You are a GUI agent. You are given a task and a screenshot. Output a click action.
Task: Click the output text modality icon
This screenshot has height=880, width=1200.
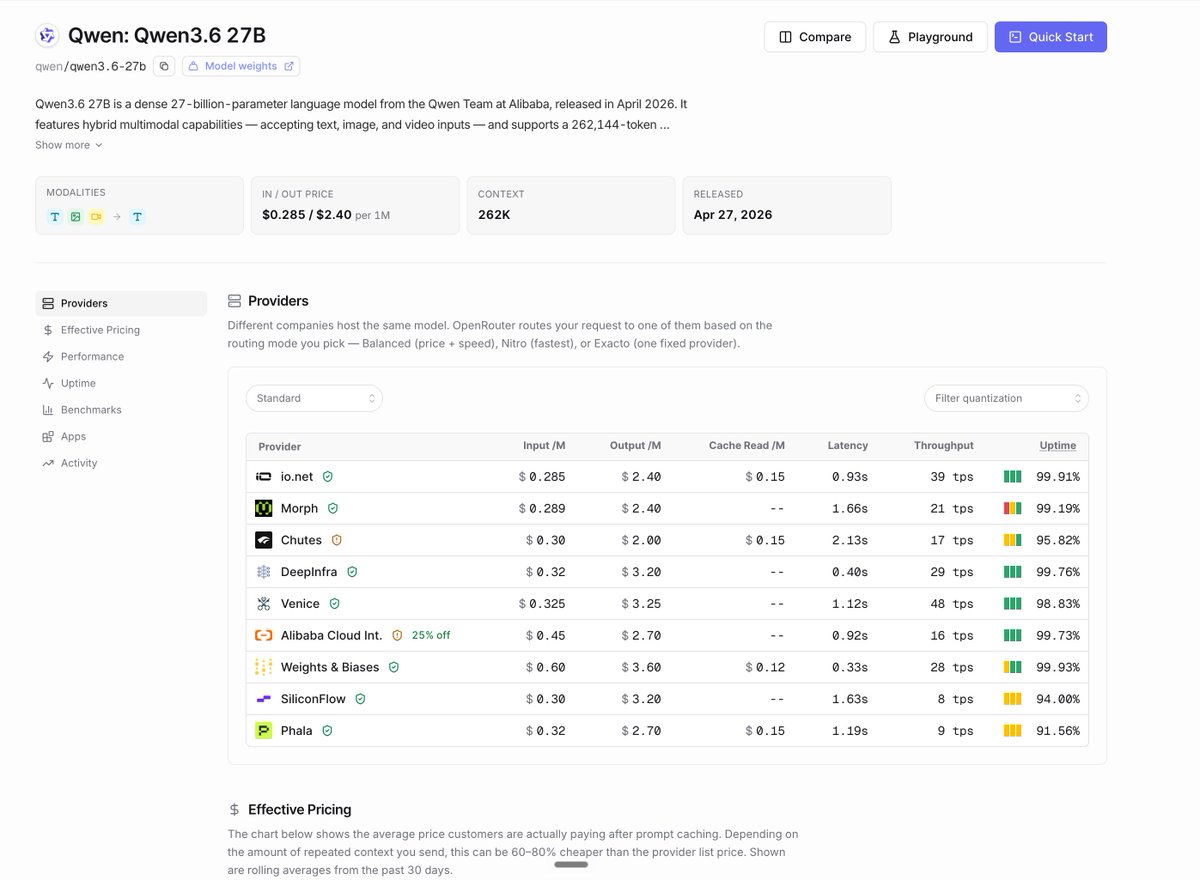pos(137,217)
